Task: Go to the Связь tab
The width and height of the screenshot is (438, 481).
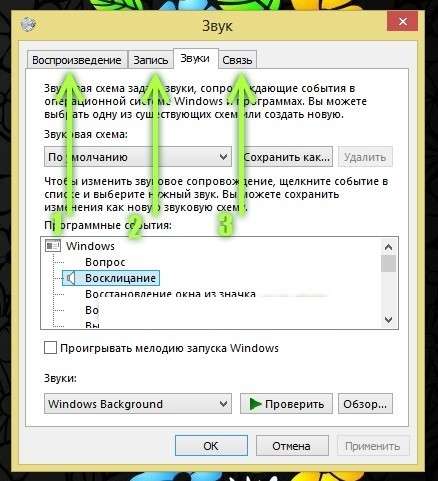Action: (237, 60)
